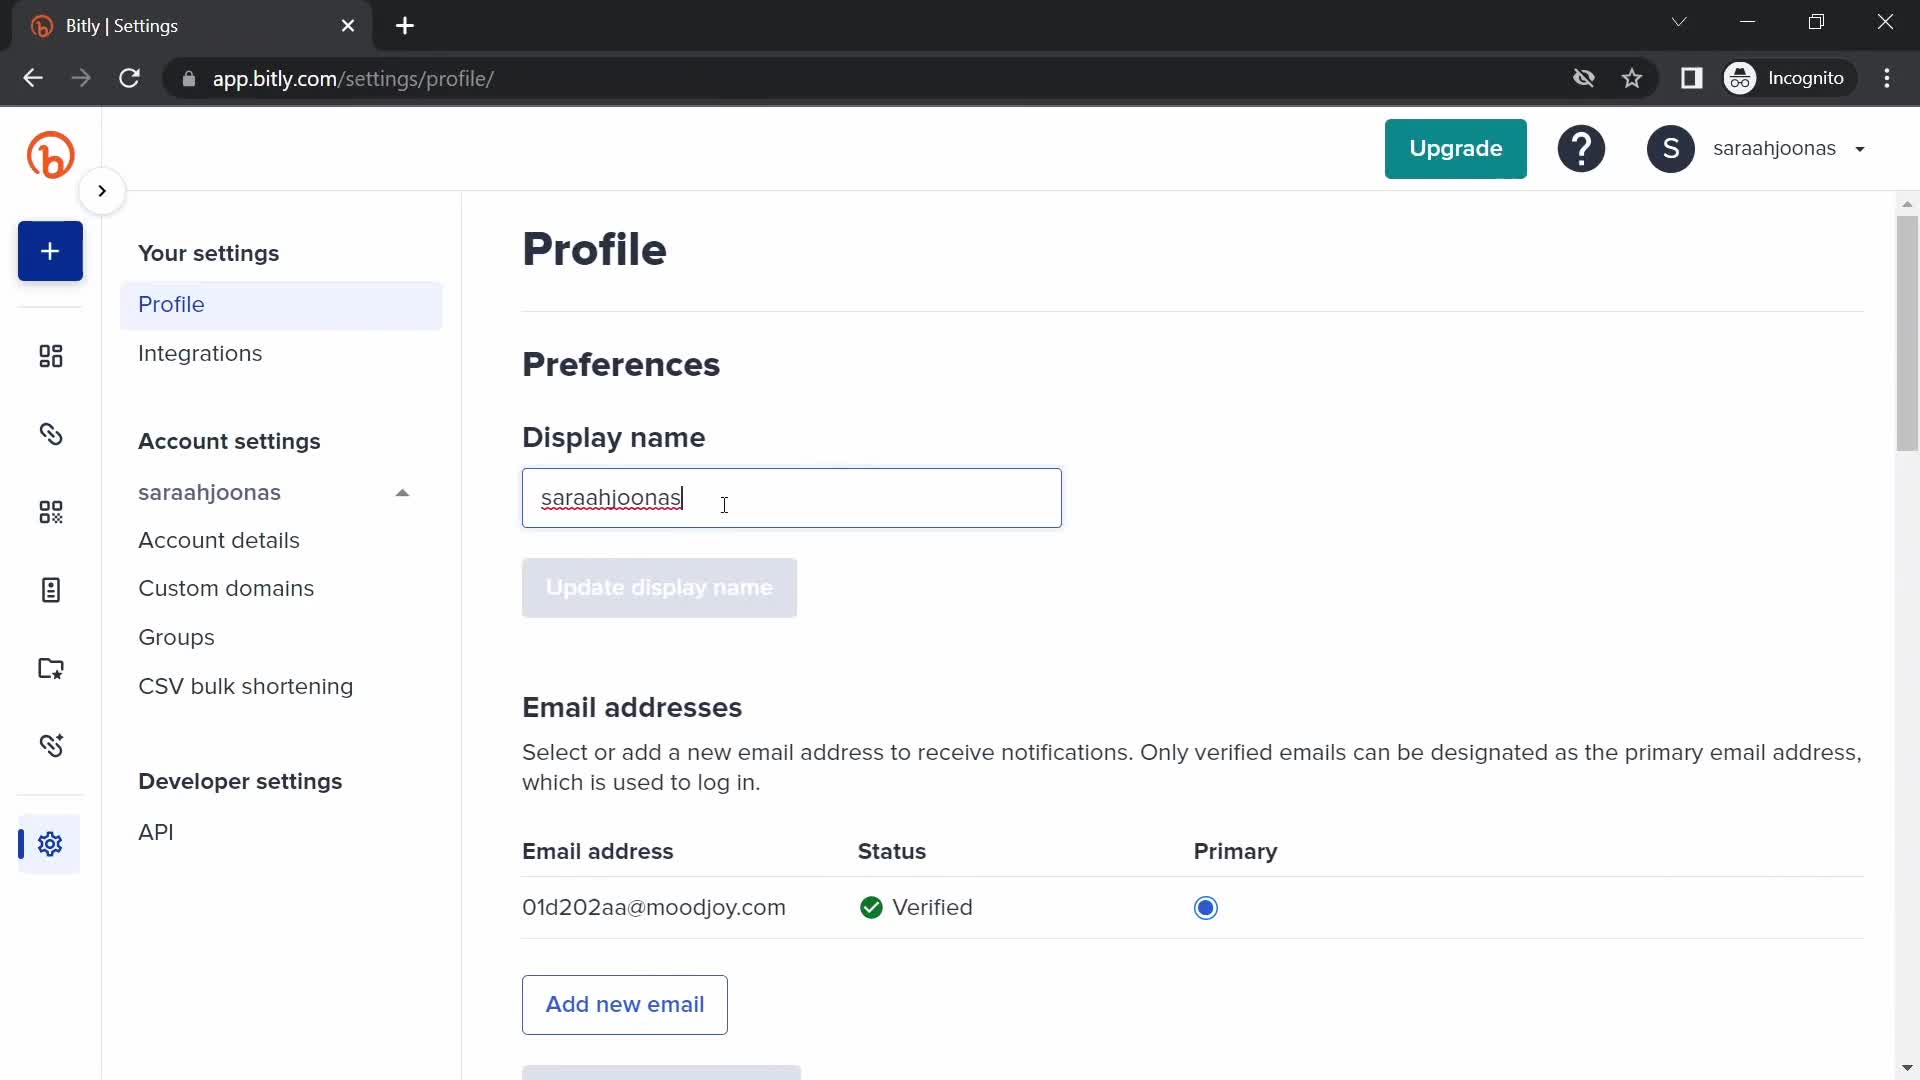Viewport: 1920px width, 1080px height.
Task: Select the primary email radio button
Action: tap(1206, 908)
